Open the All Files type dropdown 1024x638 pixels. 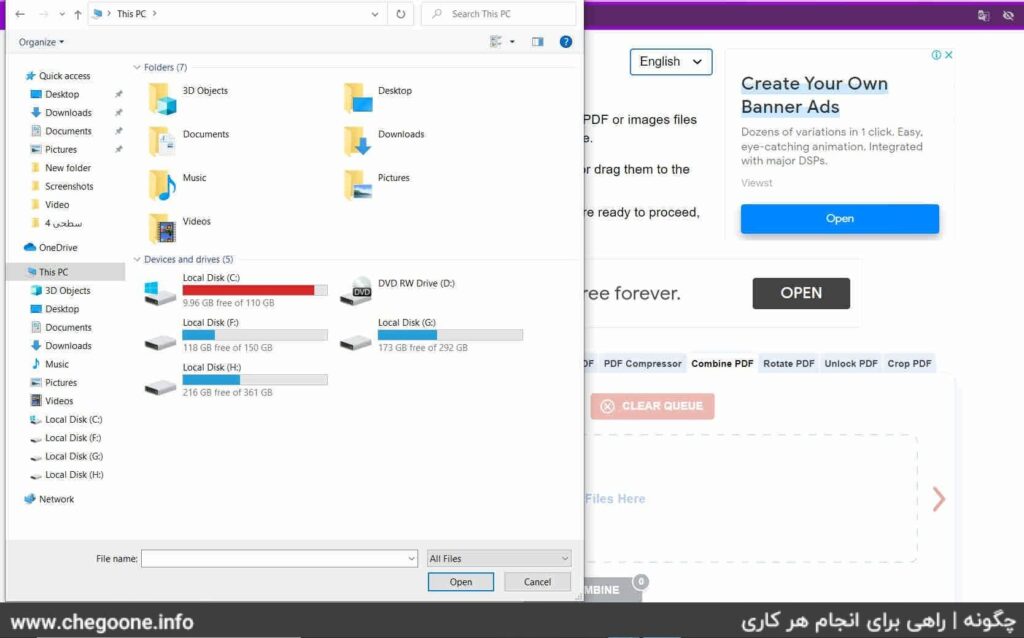pos(499,558)
